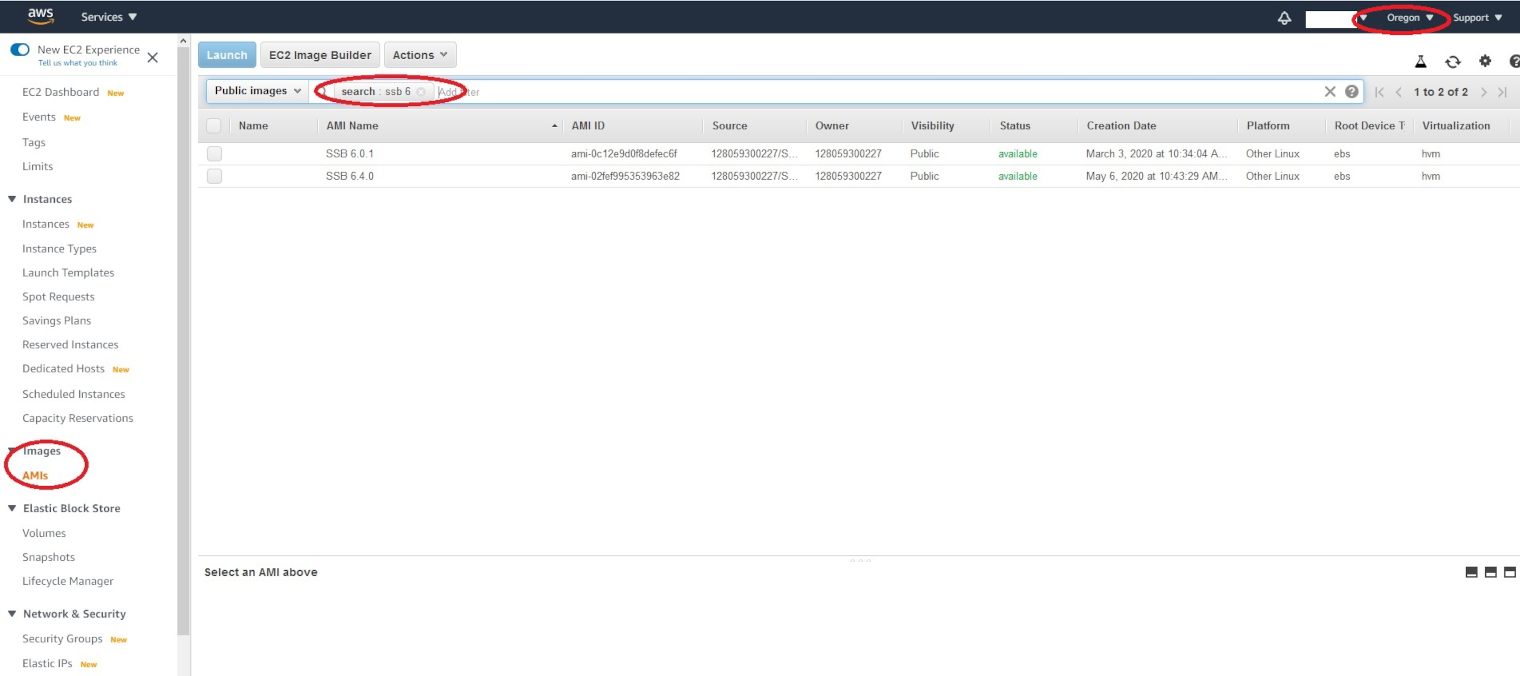This screenshot has width=1520, height=676.
Task: Collapse the Network & Security section
Action: pos(12,614)
